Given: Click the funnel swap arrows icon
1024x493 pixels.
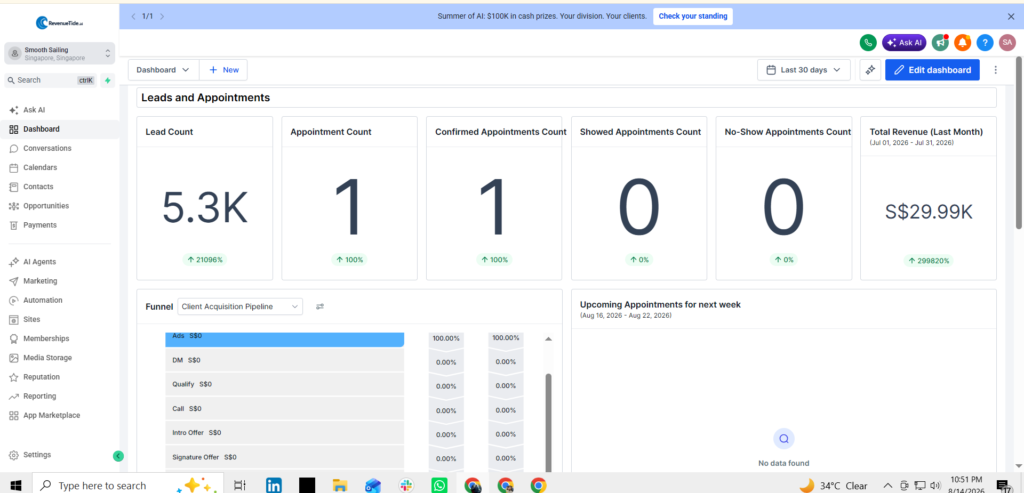Looking at the screenshot, I should [320, 306].
